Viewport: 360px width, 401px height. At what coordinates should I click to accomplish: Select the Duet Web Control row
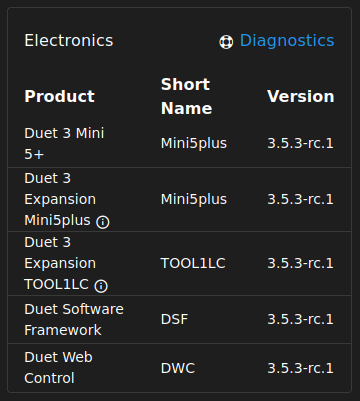(180, 368)
